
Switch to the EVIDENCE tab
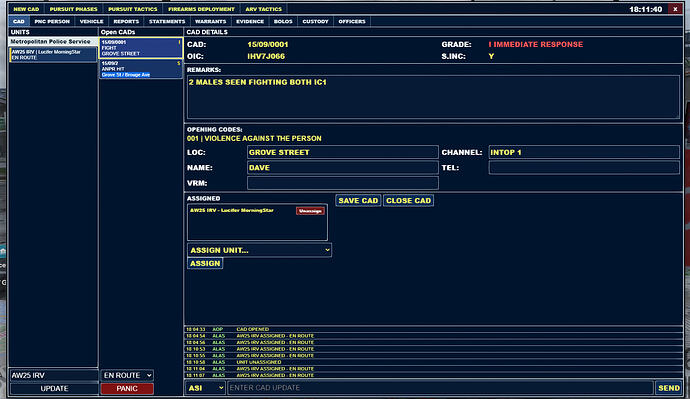pyautogui.click(x=250, y=21)
